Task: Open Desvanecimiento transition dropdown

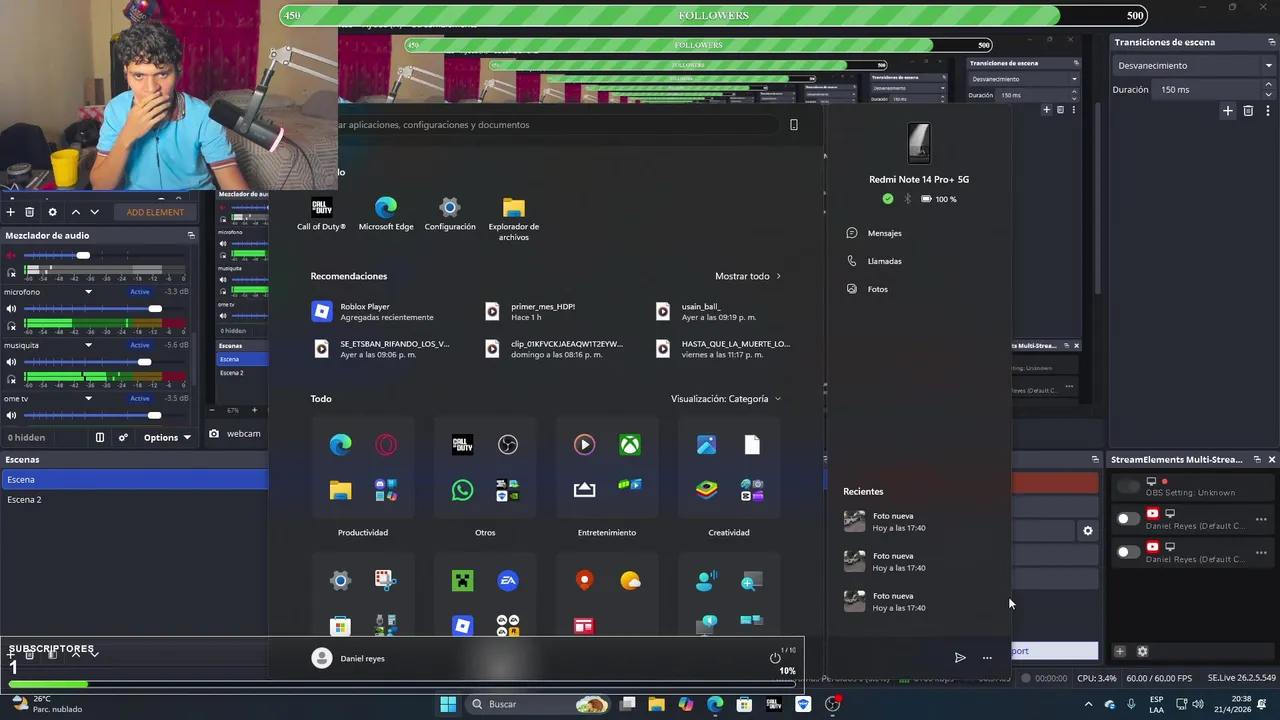Action: tap(1194, 65)
